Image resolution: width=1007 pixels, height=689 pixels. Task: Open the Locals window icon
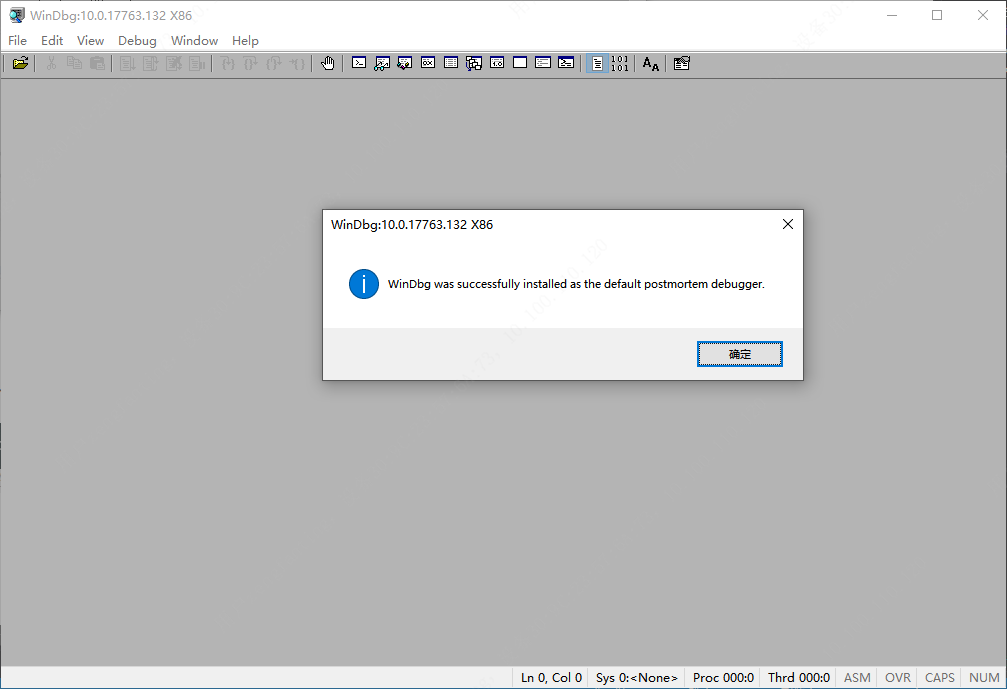pos(405,63)
